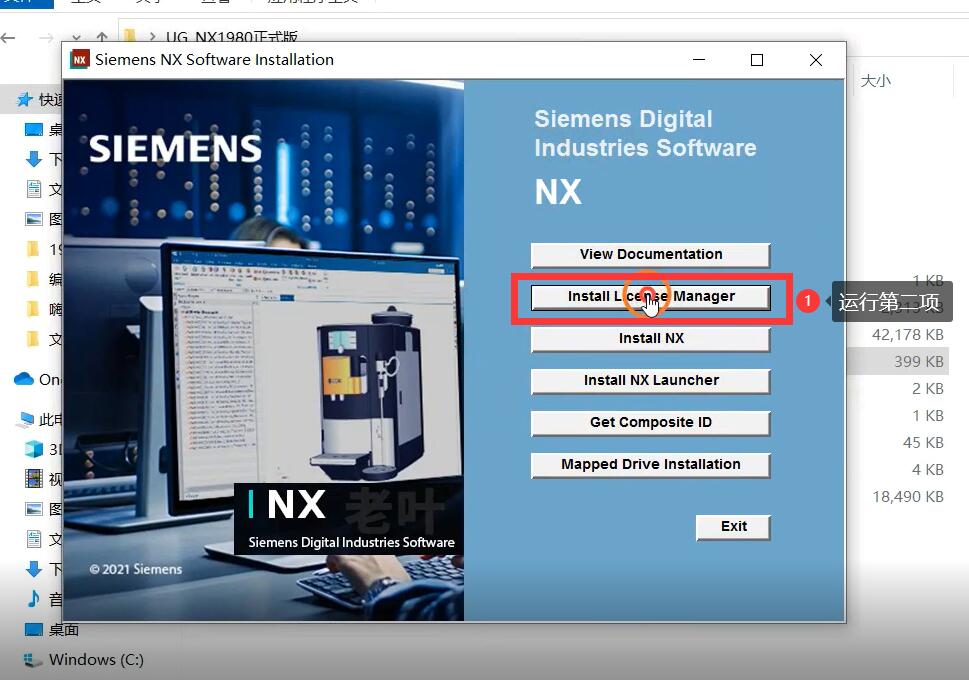Minimize the Siemens NX Software Installation window

click(699, 60)
